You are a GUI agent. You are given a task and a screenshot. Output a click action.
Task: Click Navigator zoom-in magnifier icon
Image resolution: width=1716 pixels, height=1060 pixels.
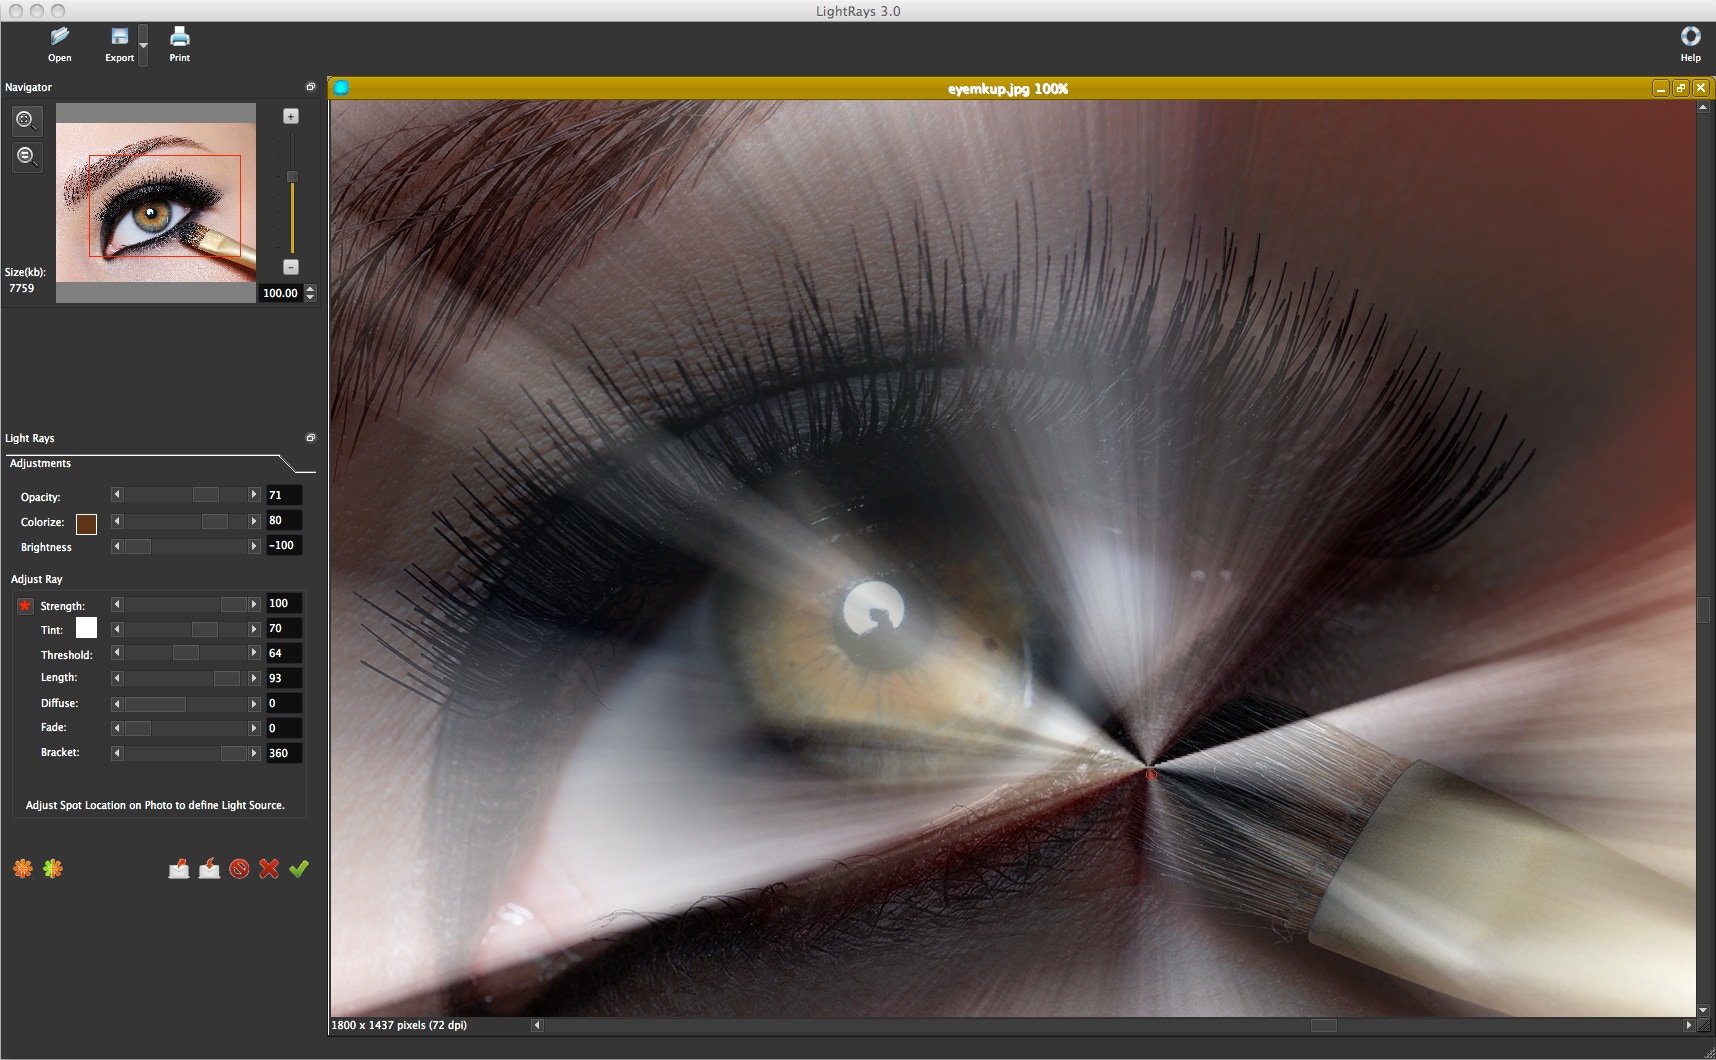pyautogui.click(x=27, y=122)
